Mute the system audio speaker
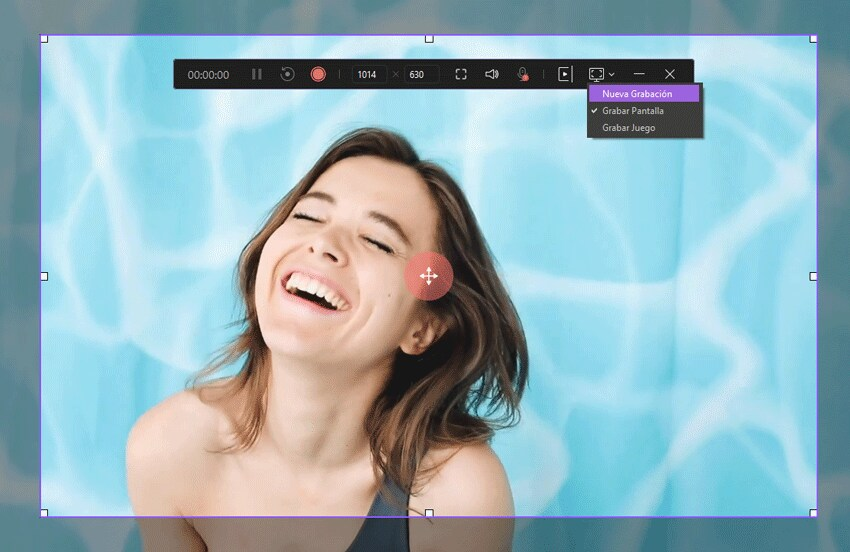This screenshot has height=552, width=850. (491, 74)
